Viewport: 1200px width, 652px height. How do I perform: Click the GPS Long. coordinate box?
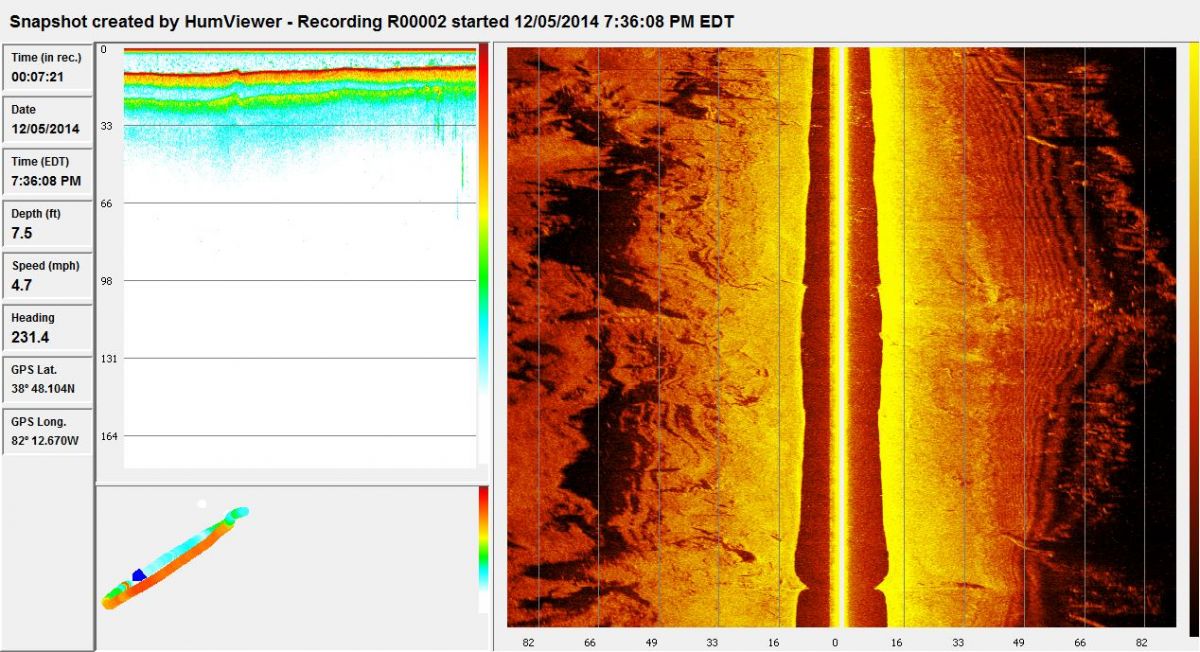(x=47, y=431)
